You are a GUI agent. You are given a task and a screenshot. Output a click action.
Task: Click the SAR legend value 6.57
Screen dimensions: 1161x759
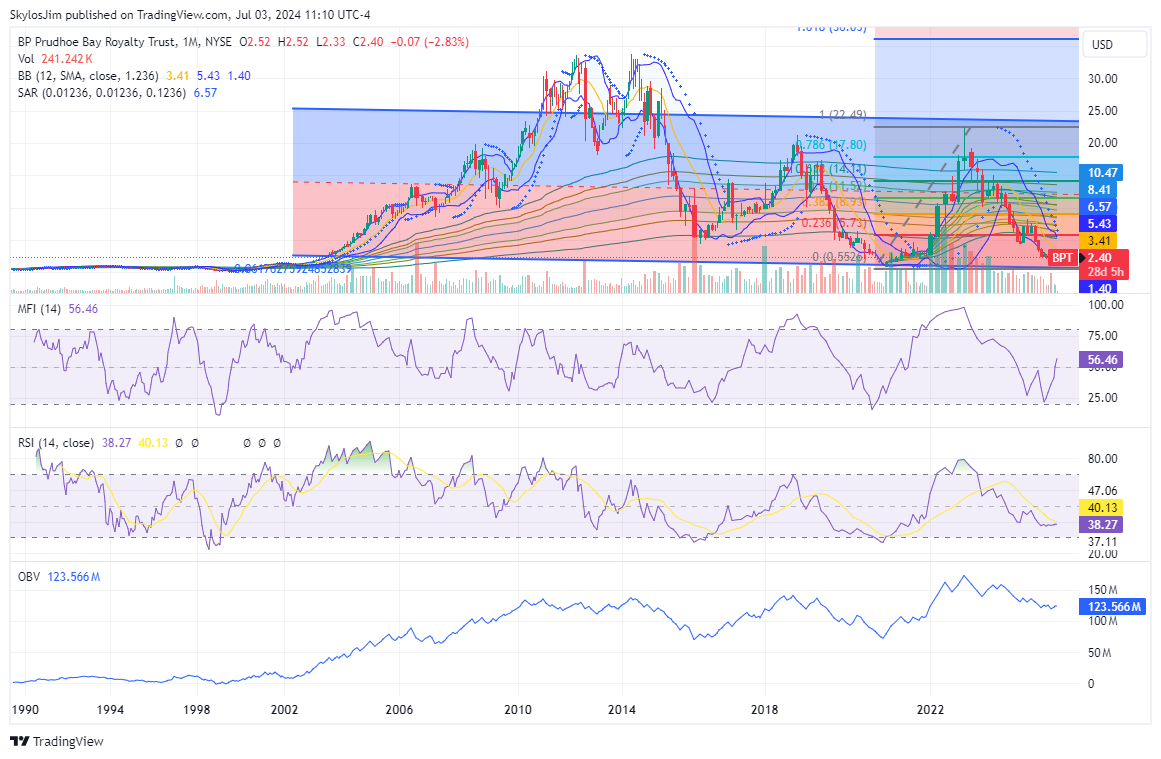point(205,93)
